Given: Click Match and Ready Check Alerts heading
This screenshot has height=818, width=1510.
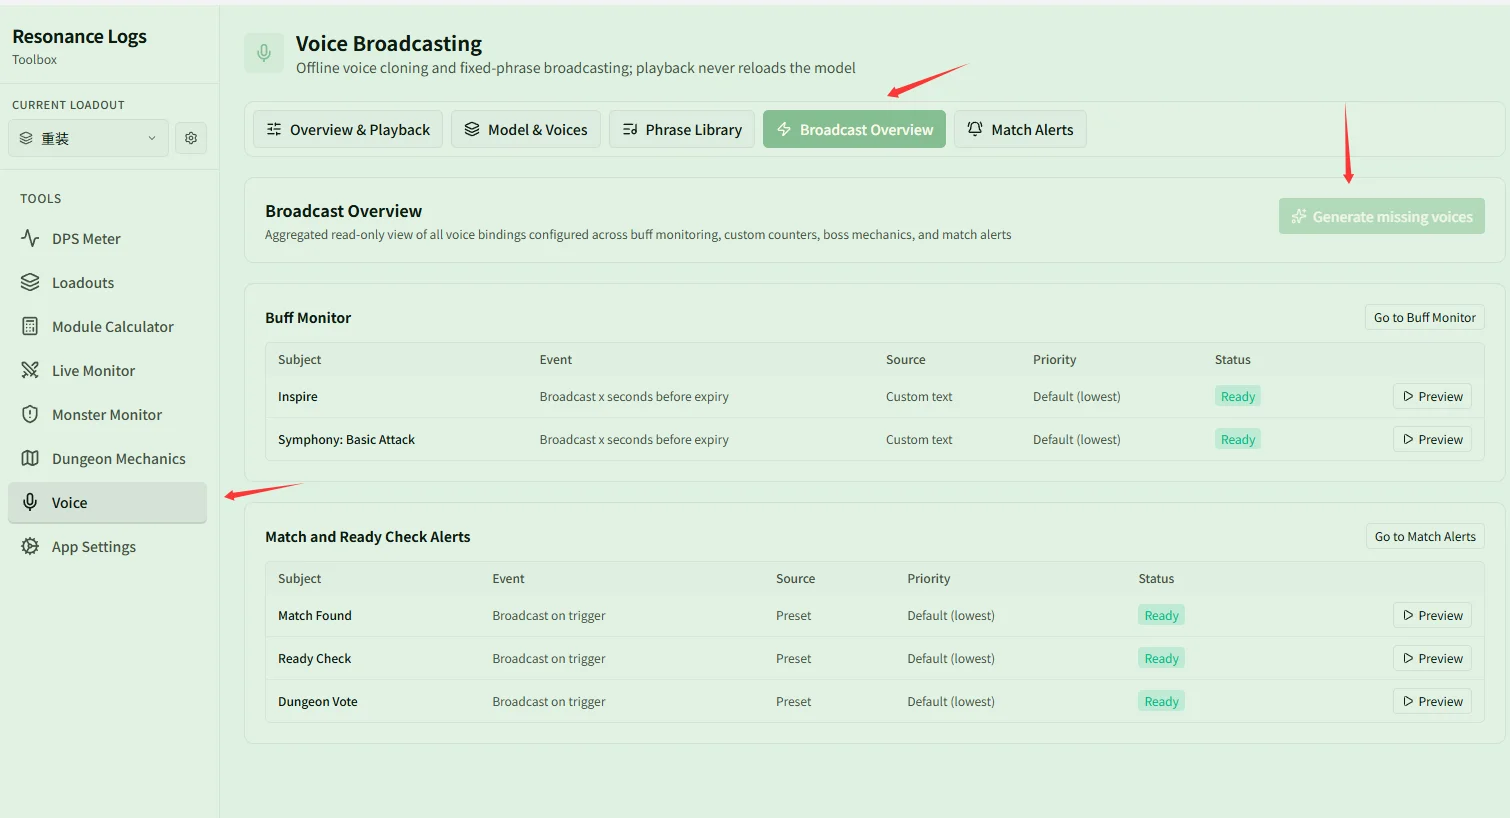Looking at the screenshot, I should point(367,536).
